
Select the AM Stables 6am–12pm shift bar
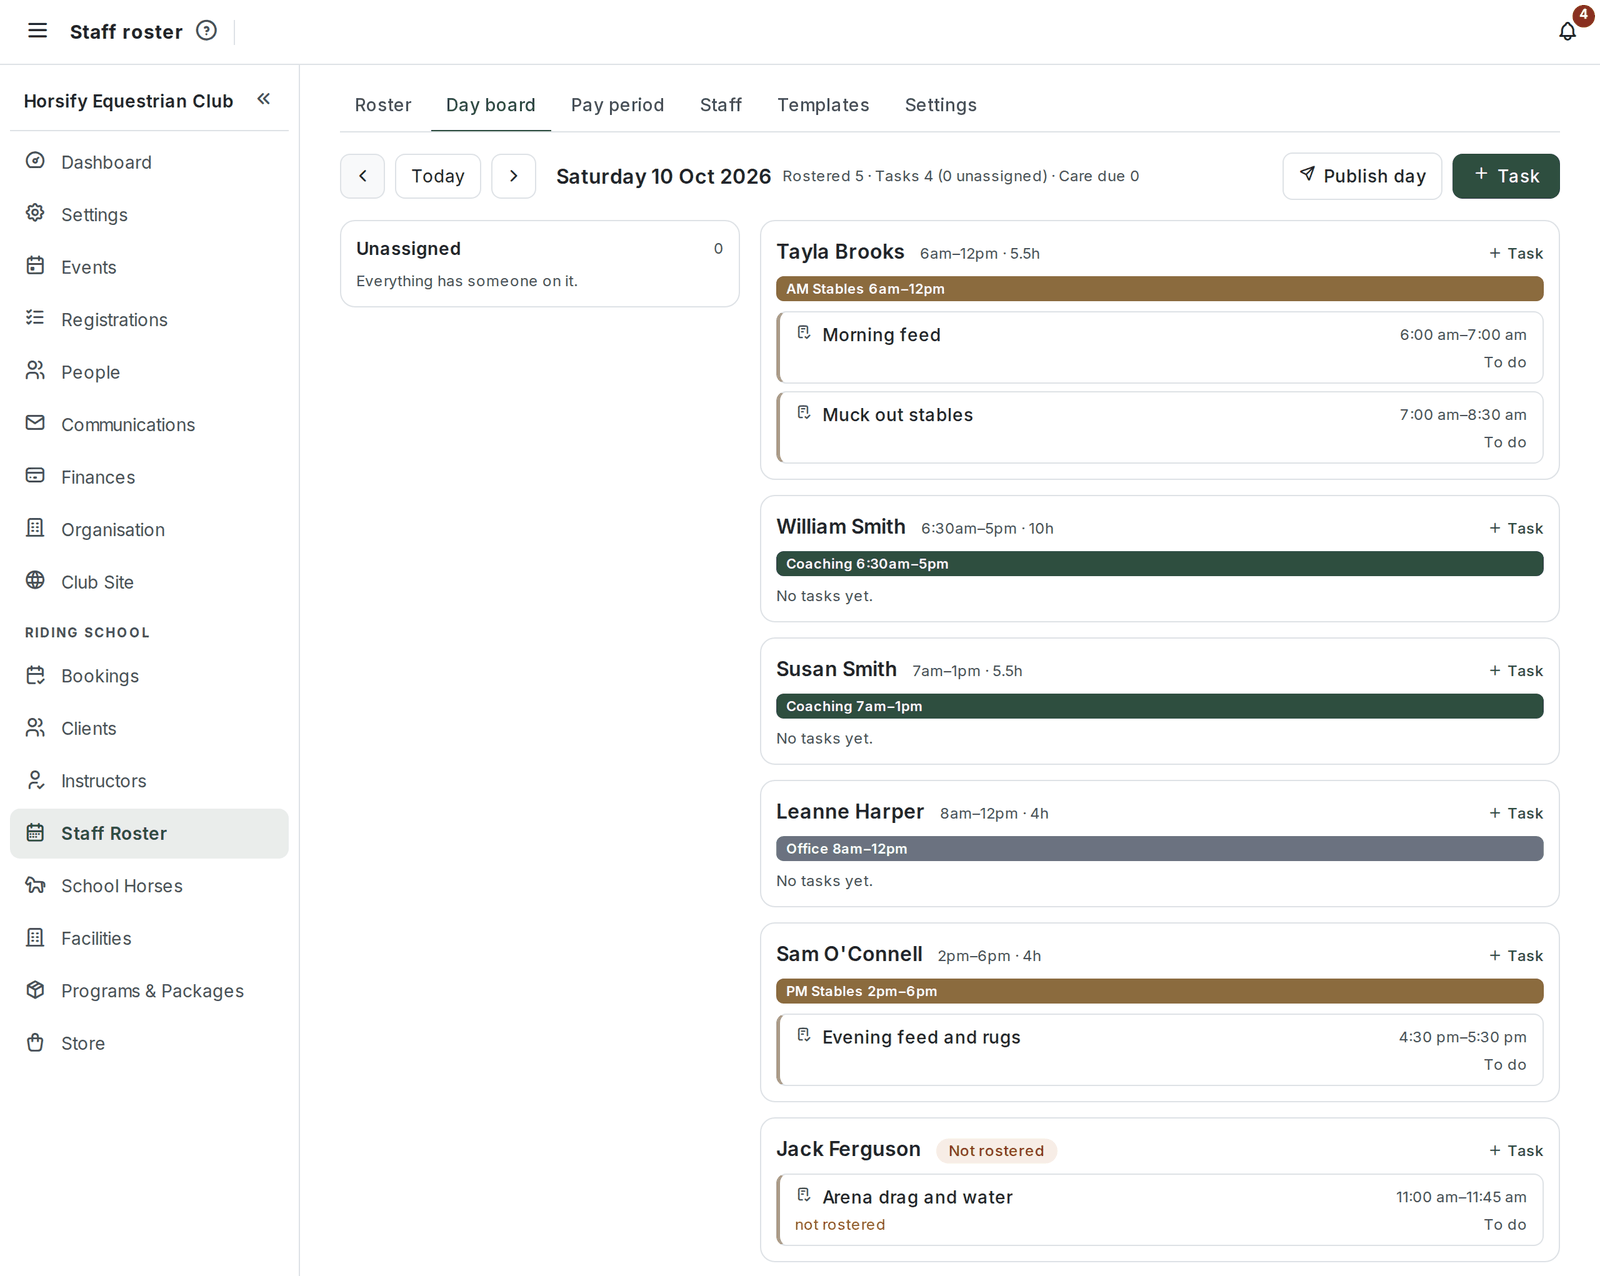tap(1160, 289)
